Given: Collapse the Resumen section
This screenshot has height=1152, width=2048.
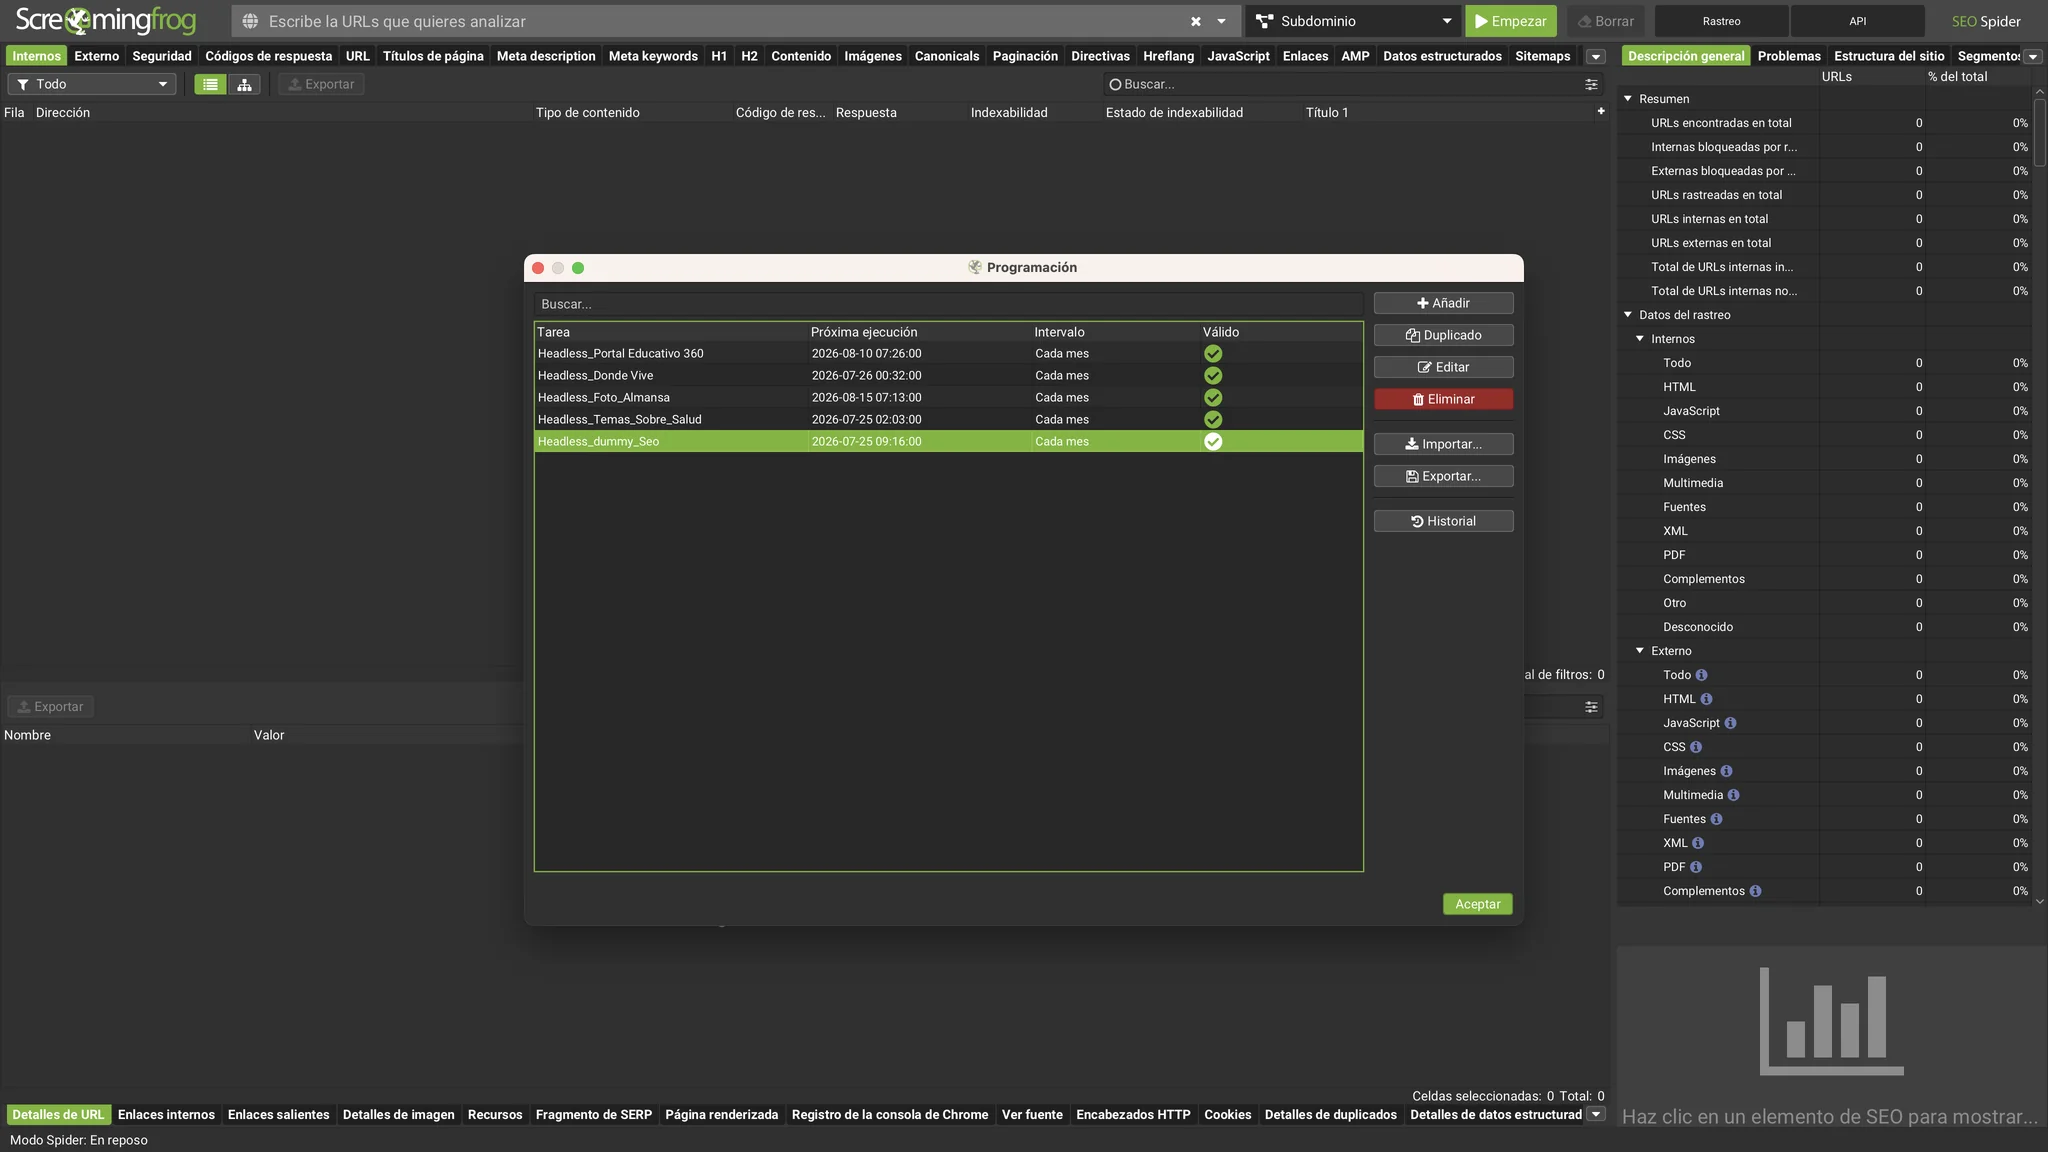Looking at the screenshot, I should tap(1628, 98).
